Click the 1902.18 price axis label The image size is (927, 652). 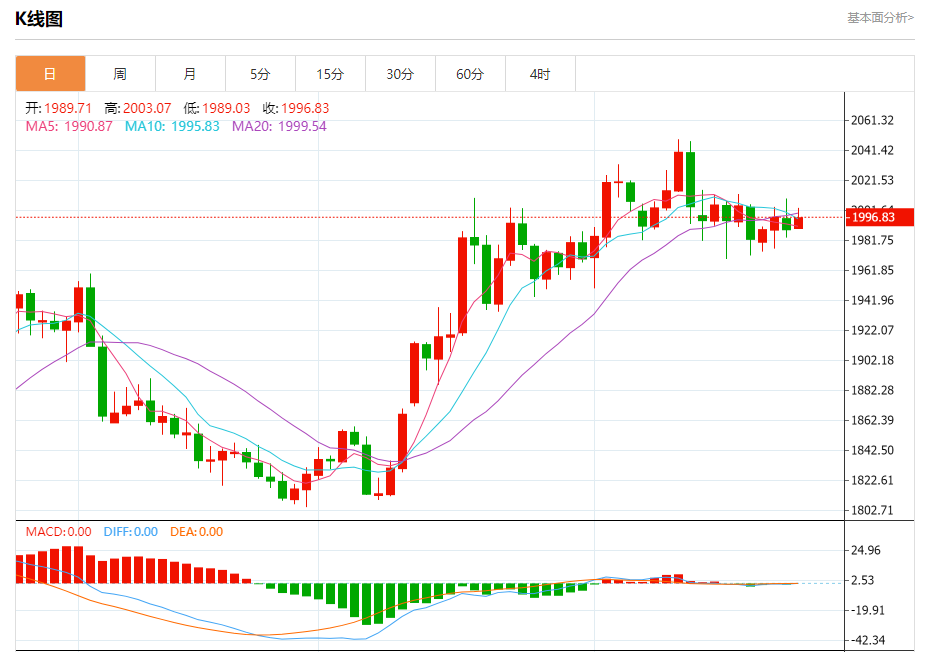pyautogui.click(x=872, y=360)
